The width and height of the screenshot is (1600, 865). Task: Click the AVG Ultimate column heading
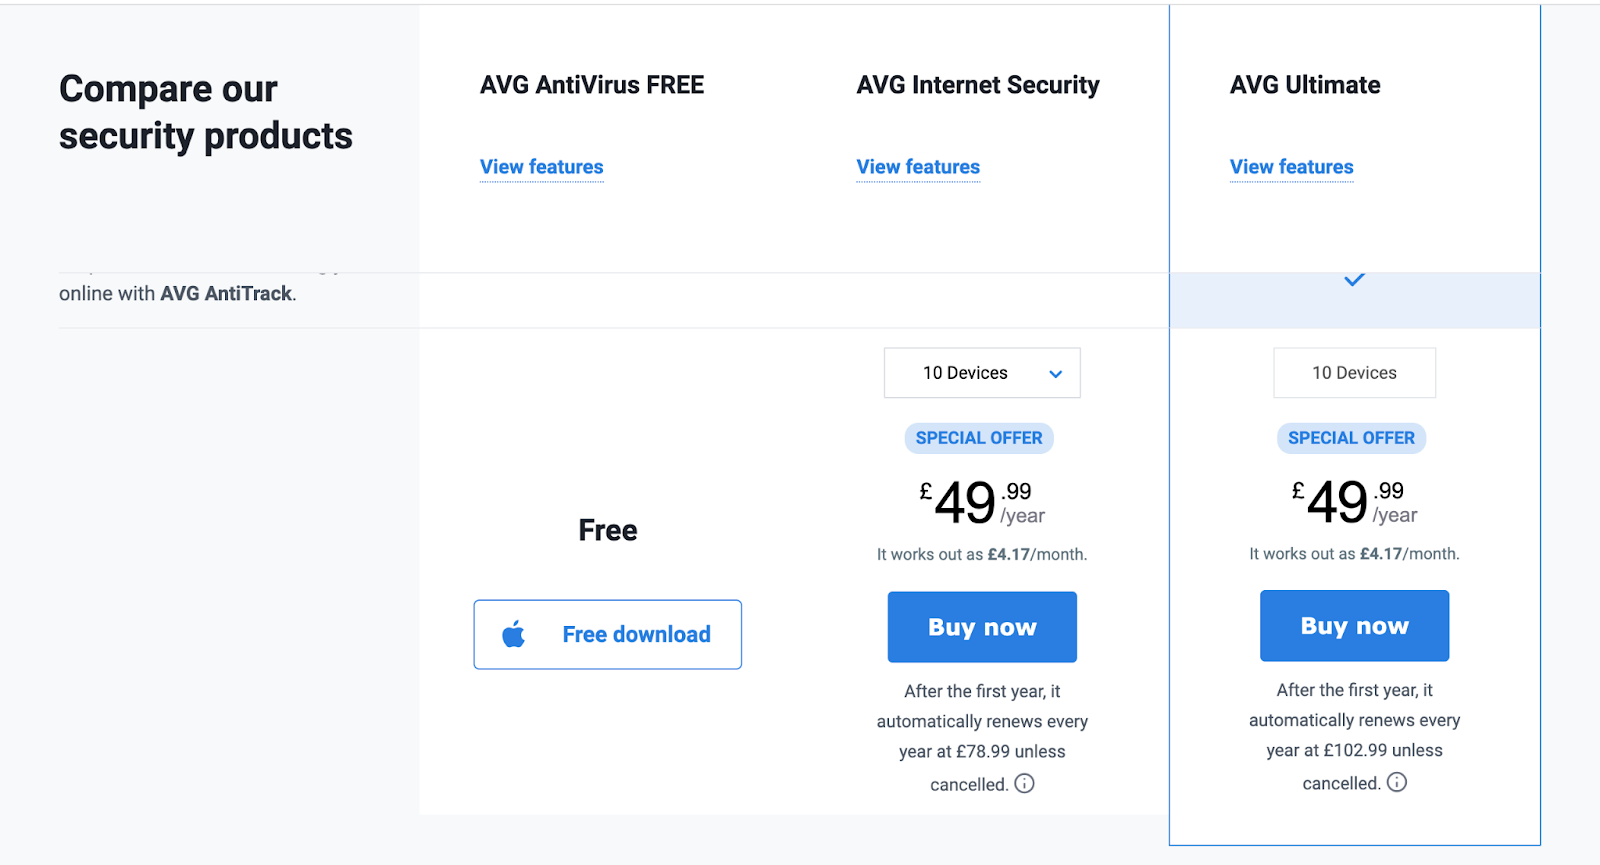click(x=1305, y=85)
